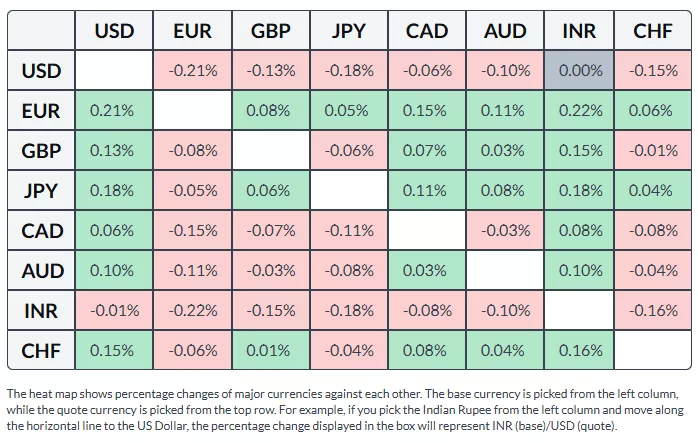Click the gray 0.00% USD/INR cell
The image size is (698, 443).
point(579,71)
